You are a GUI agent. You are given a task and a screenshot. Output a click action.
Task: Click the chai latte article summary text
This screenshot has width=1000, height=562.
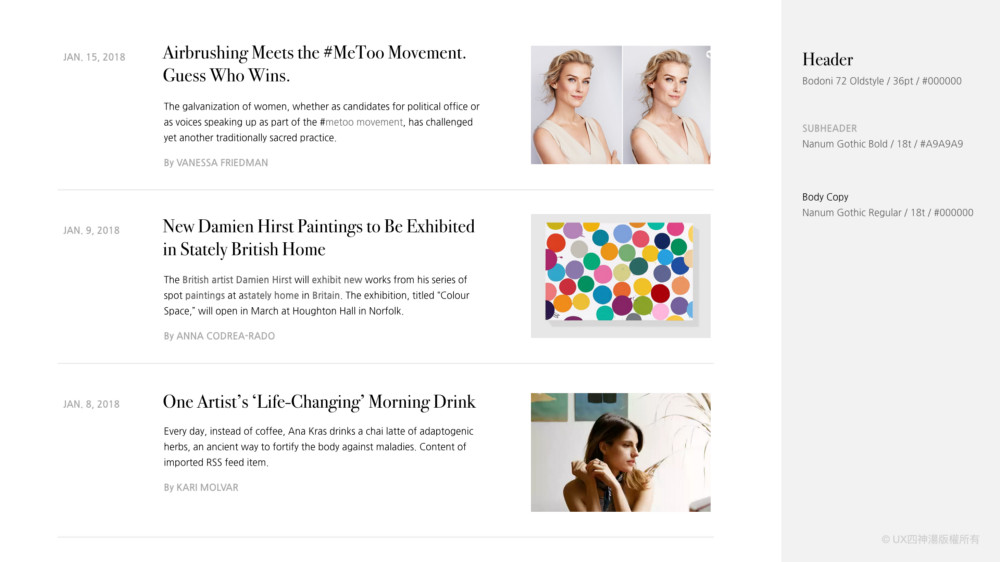tap(318, 447)
